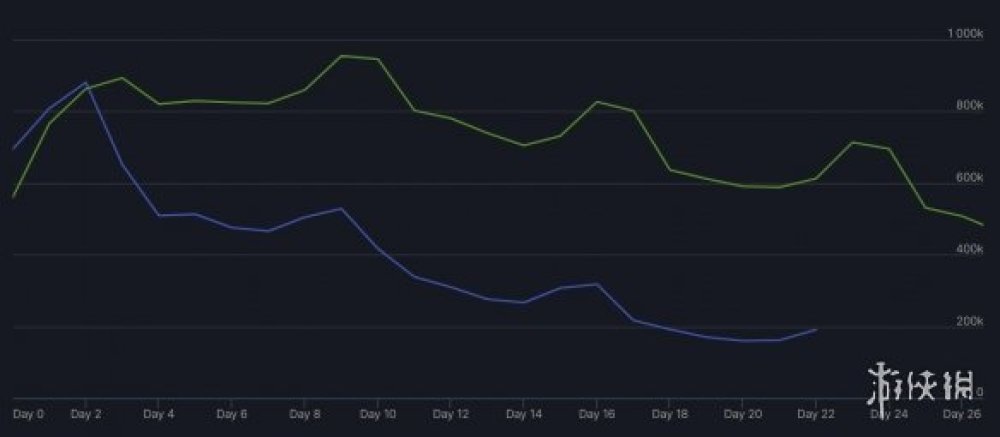Click the Day 14 axis label

pos(524,412)
